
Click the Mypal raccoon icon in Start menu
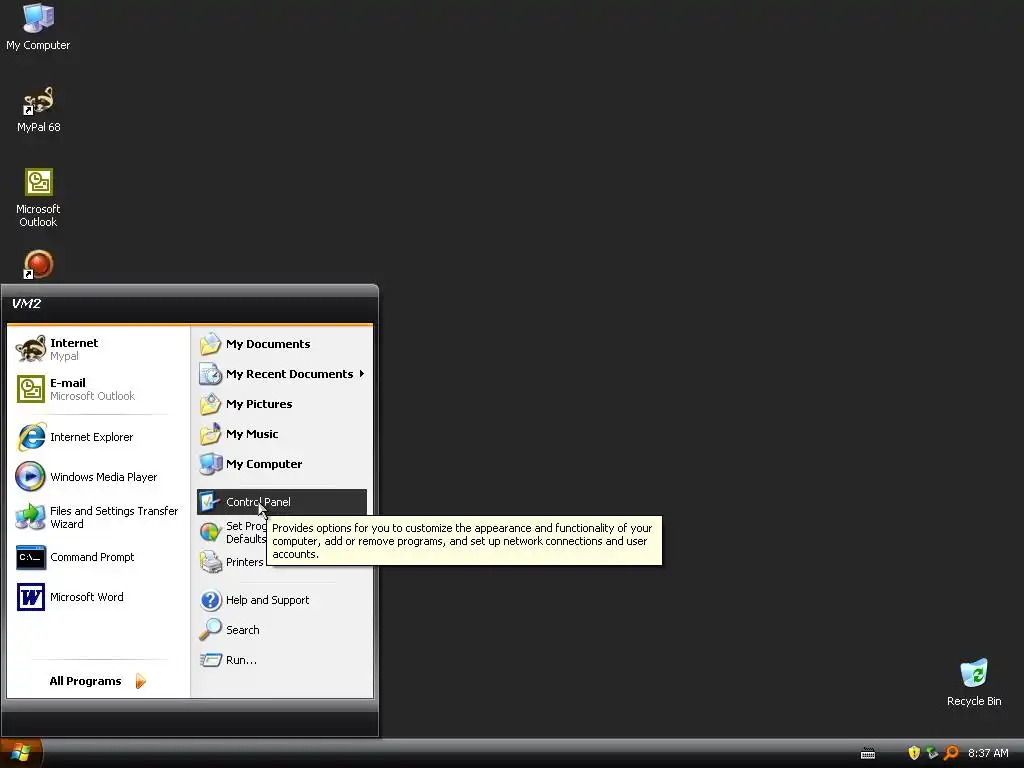(x=31, y=349)
